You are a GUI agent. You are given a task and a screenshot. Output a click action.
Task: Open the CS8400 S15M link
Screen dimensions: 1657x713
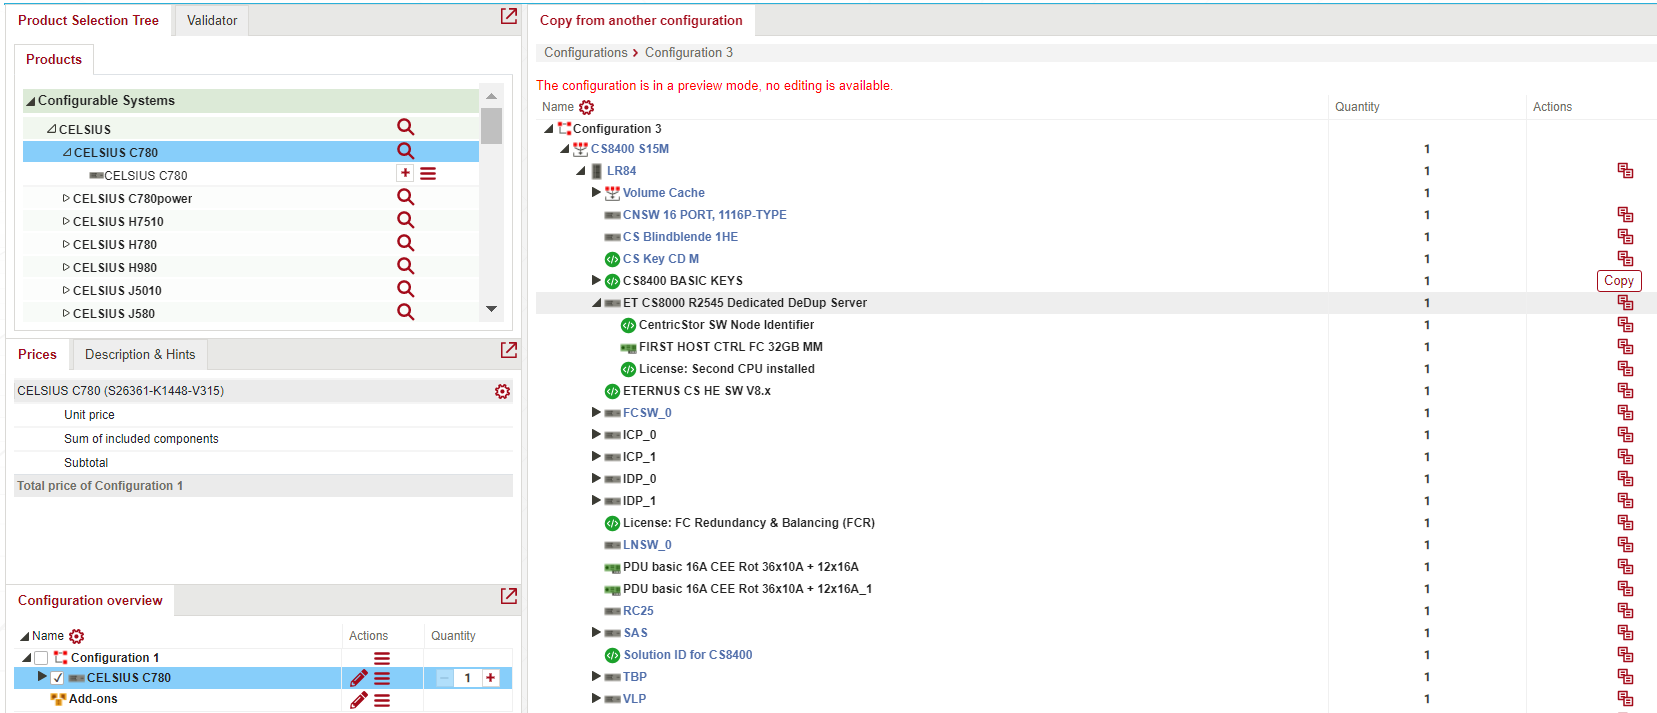coord(630,149)
